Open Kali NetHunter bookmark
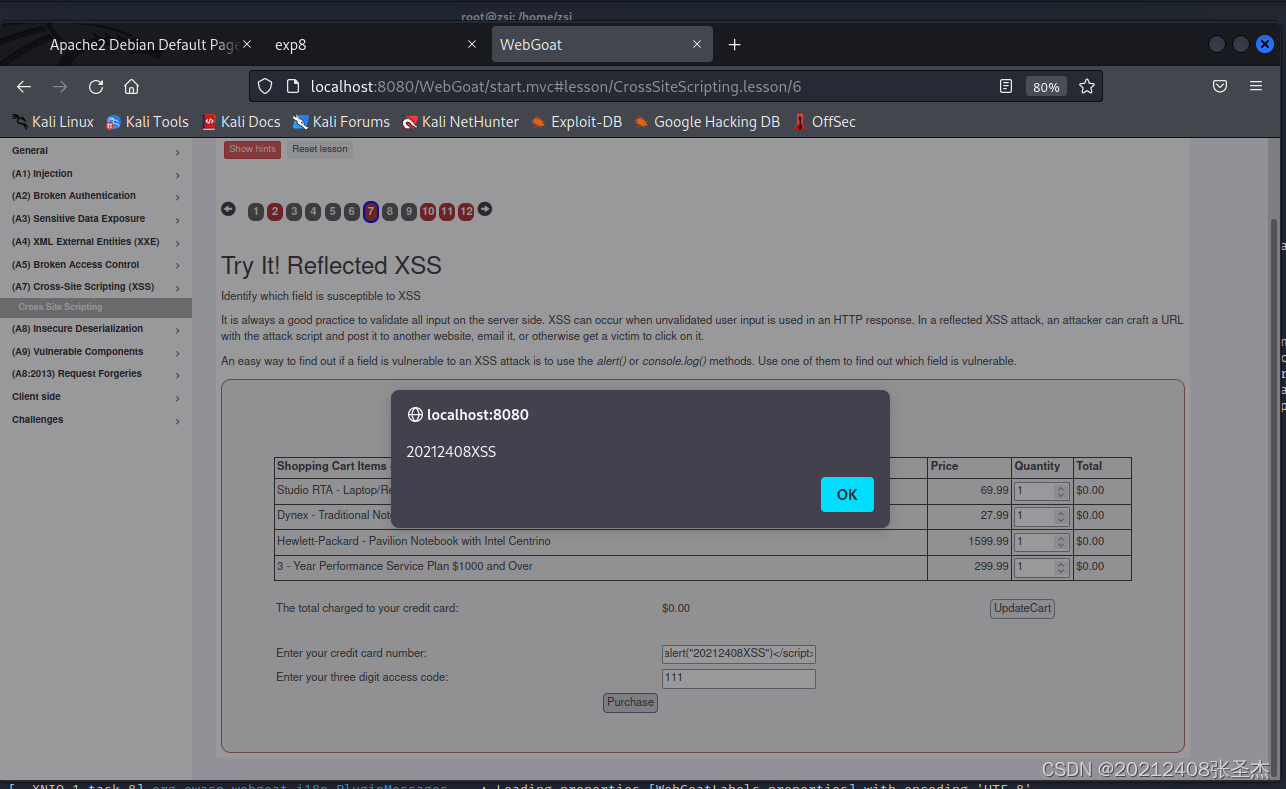The height and width of the screenshot is (789, 1286). (x=460, y=122)
